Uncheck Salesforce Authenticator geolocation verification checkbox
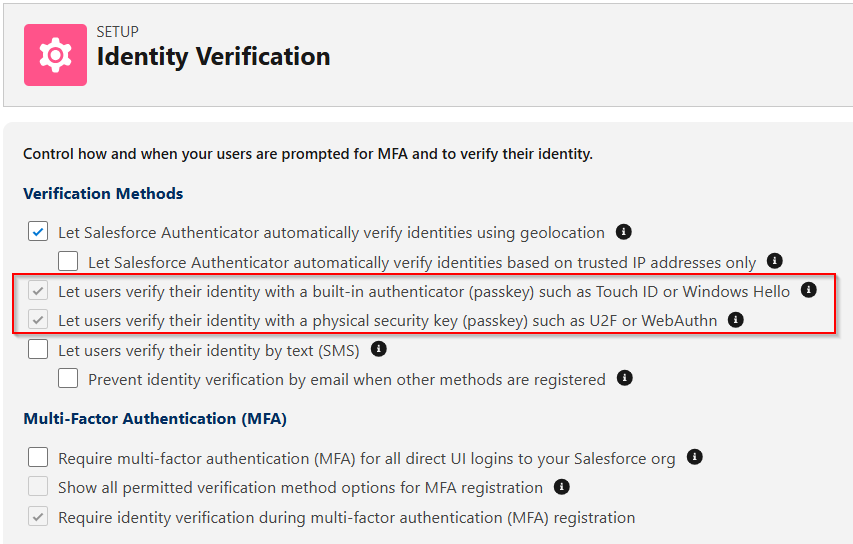Screen dimensions: 853x544 38,231
